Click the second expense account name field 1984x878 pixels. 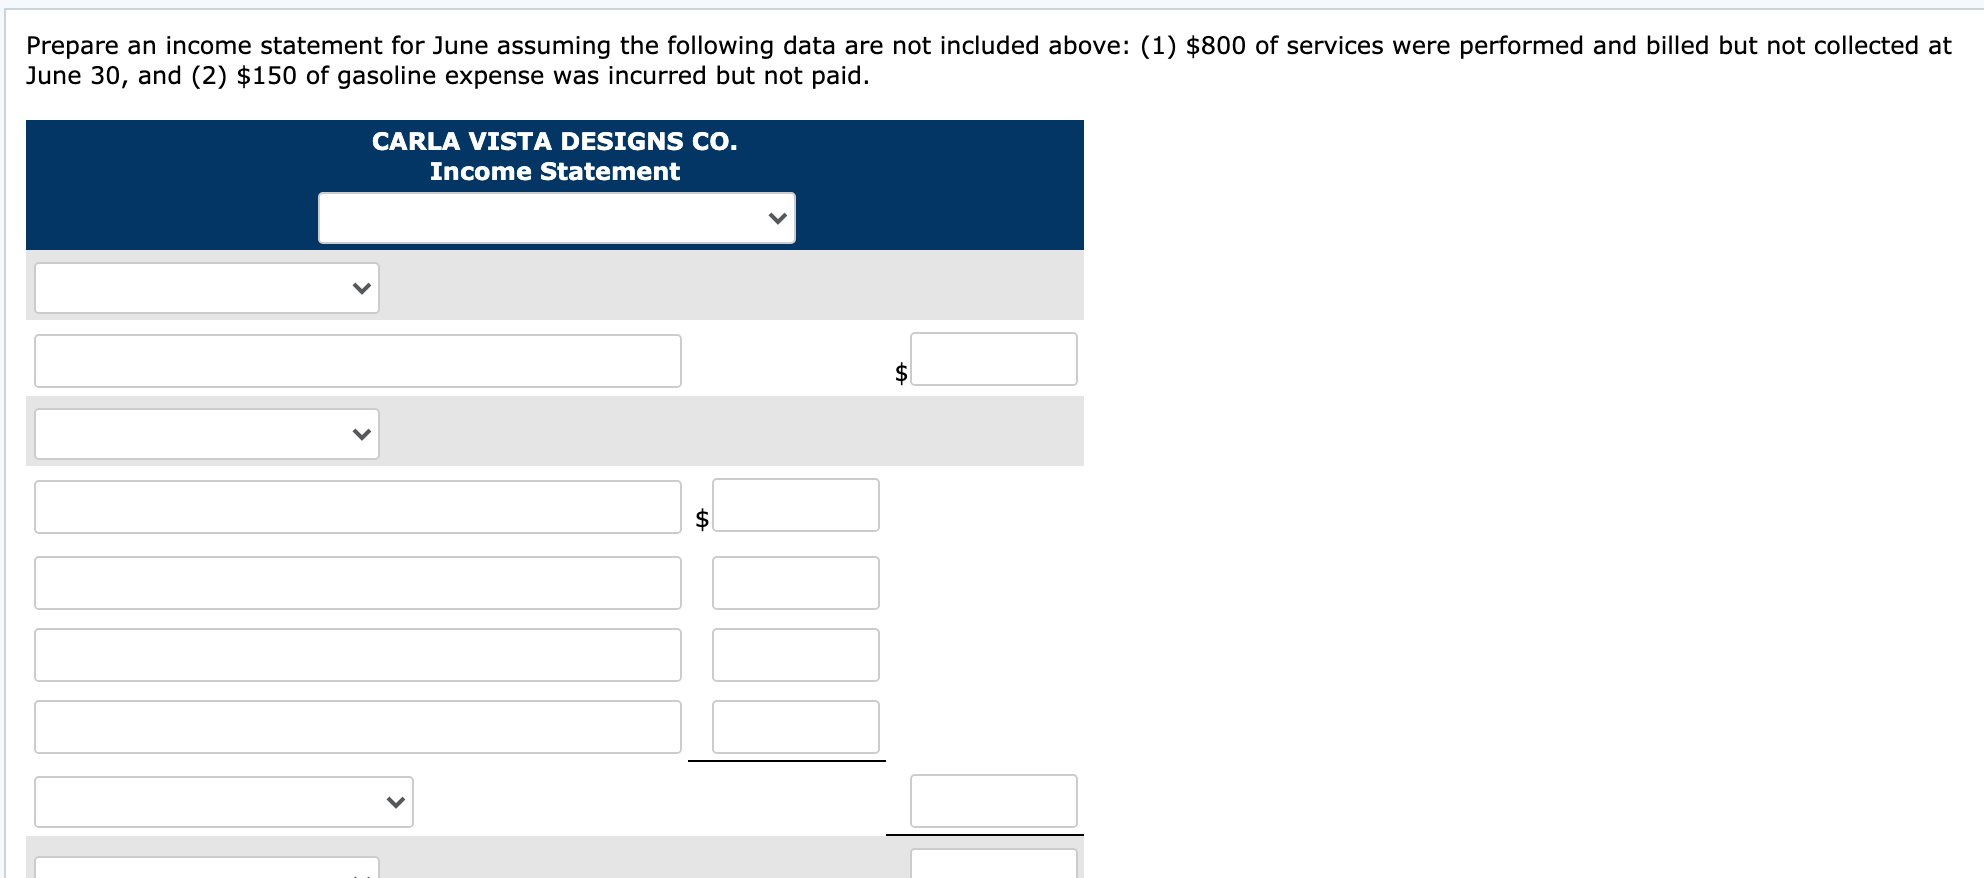coord(357,582)
